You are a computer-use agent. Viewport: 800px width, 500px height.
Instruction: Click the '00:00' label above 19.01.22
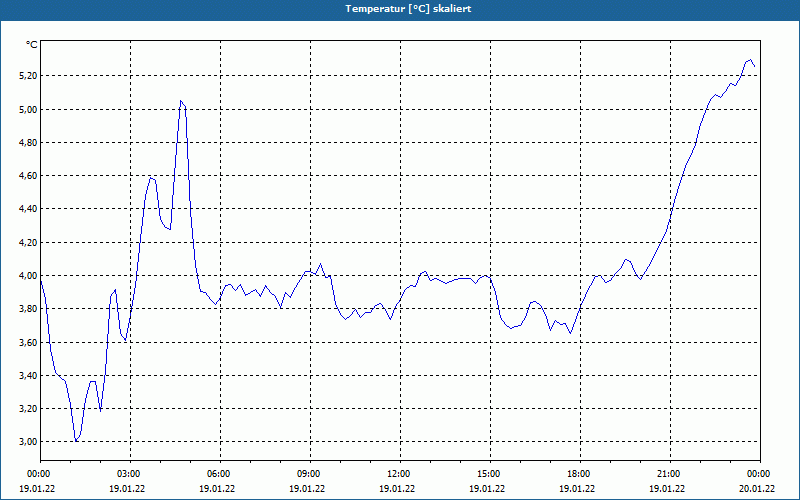click(38, 474)
